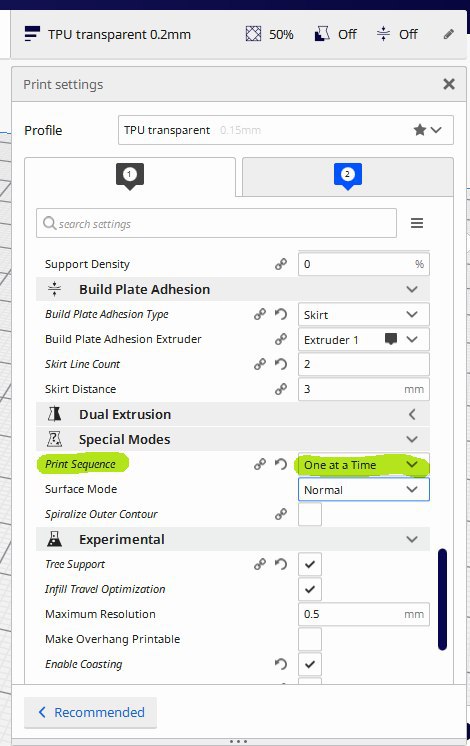Click link icon for Build Plate Adhesion Extruder
The width and height of the screenshot is (470, 746).
point(281,339)
